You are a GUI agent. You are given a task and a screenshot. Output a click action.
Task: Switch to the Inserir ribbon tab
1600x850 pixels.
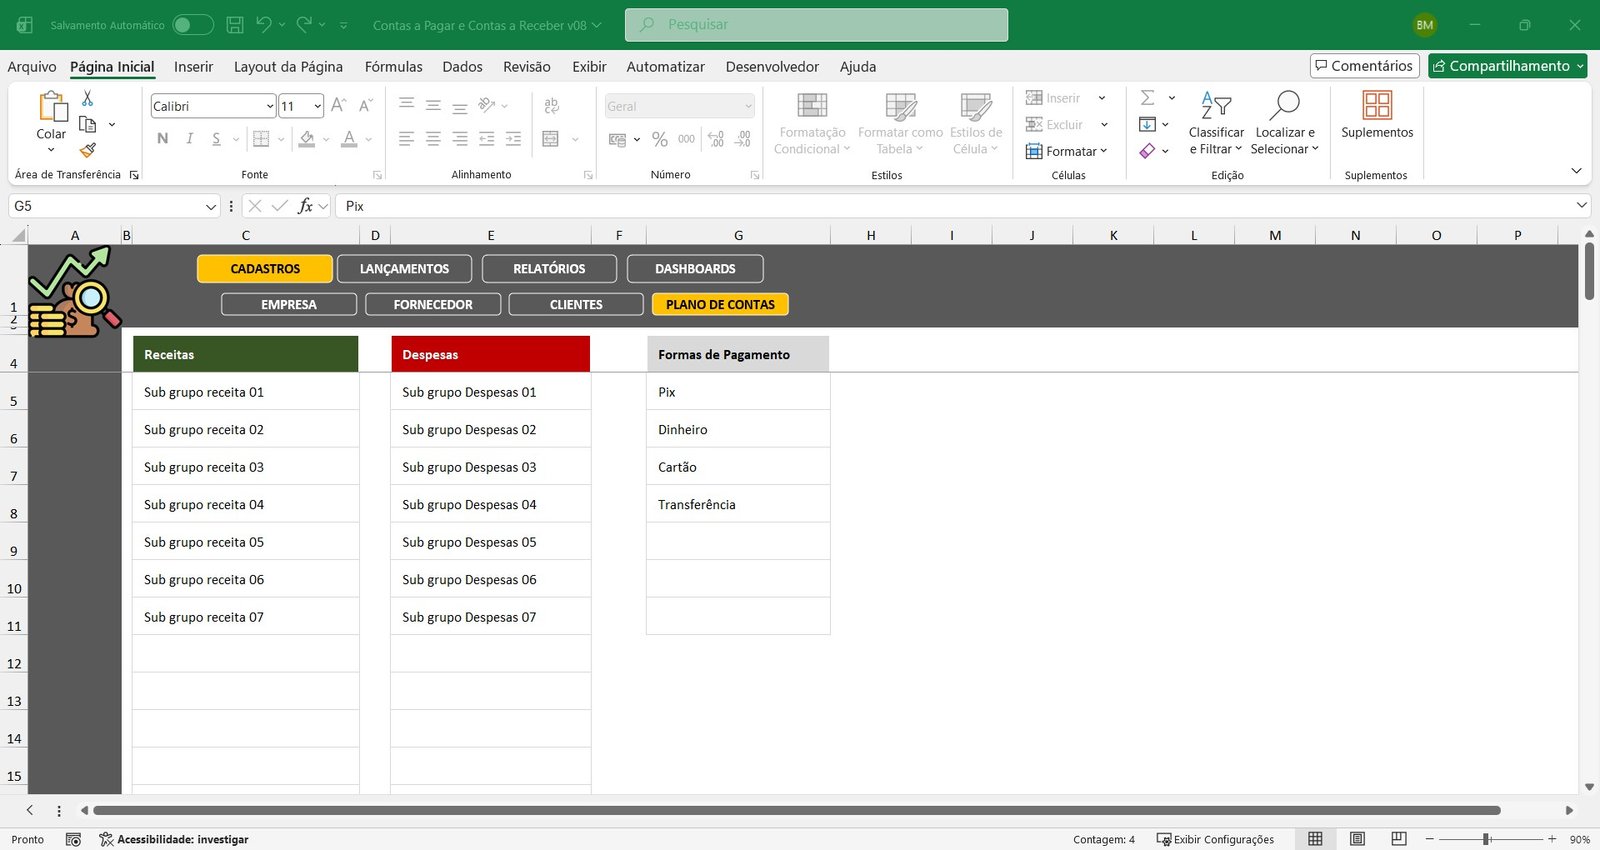pyautogui.click(x=193, y=67)
